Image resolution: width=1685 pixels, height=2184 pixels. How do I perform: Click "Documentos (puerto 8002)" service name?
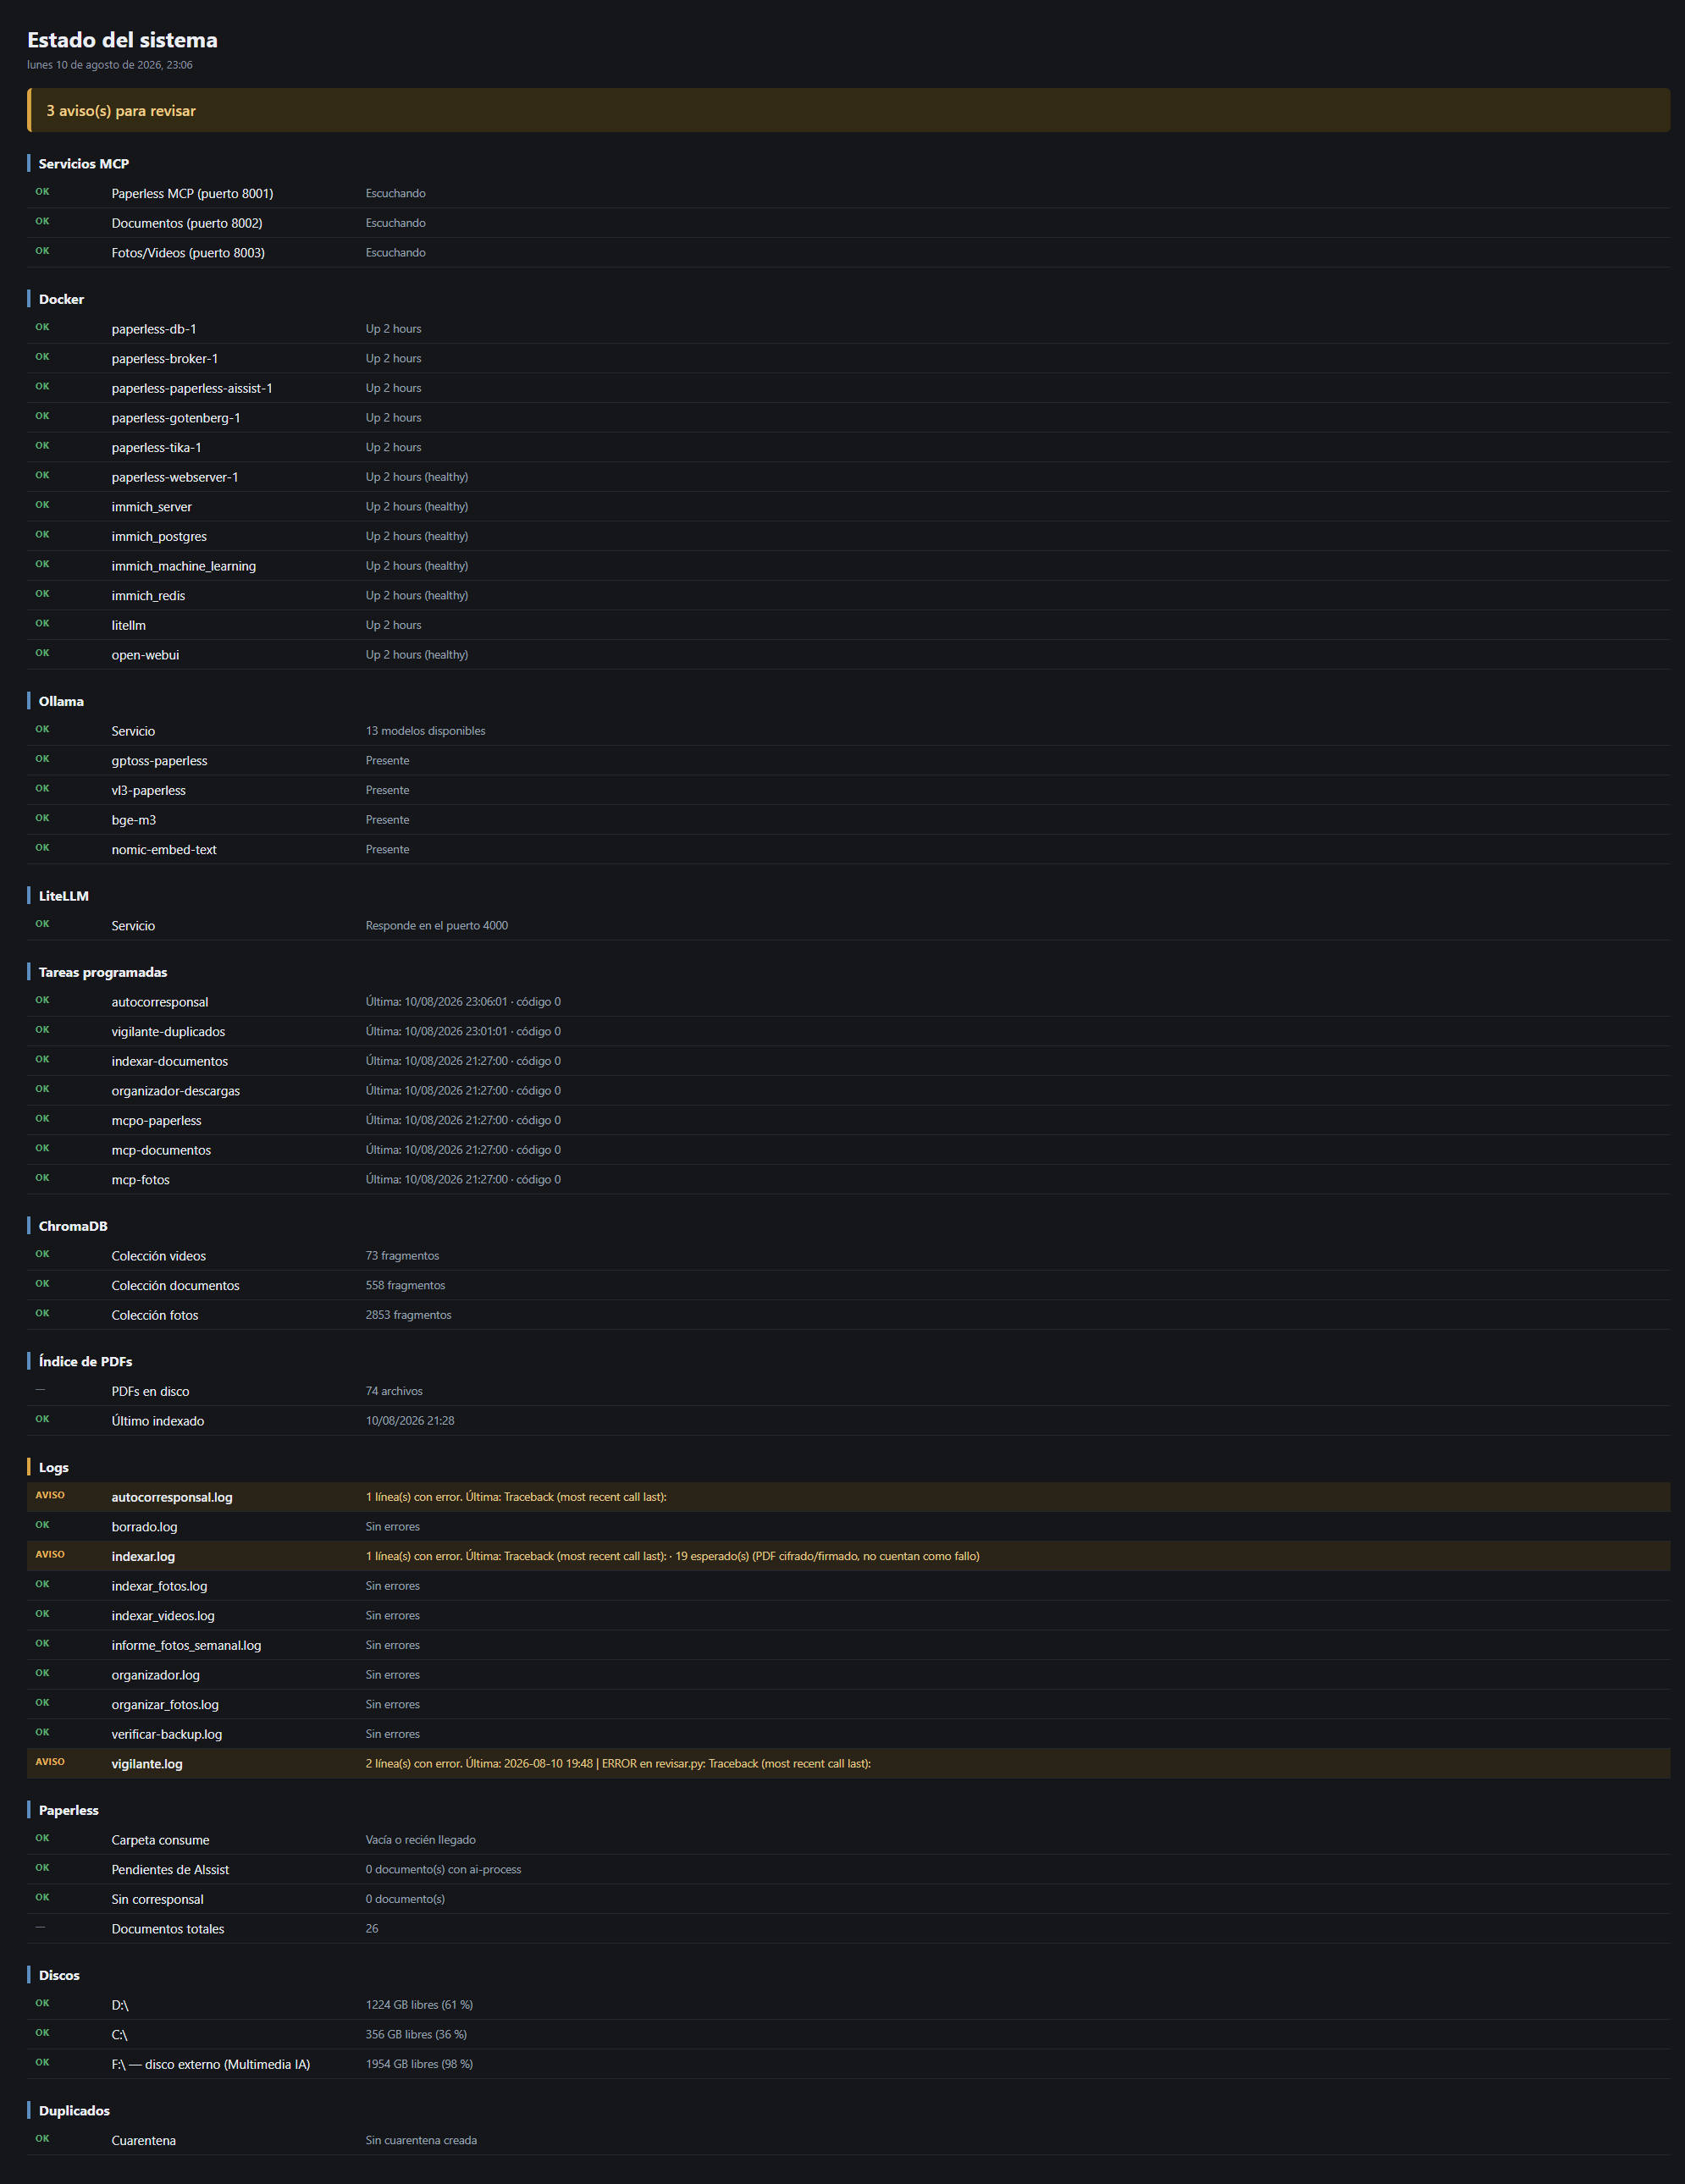point(187,223)
